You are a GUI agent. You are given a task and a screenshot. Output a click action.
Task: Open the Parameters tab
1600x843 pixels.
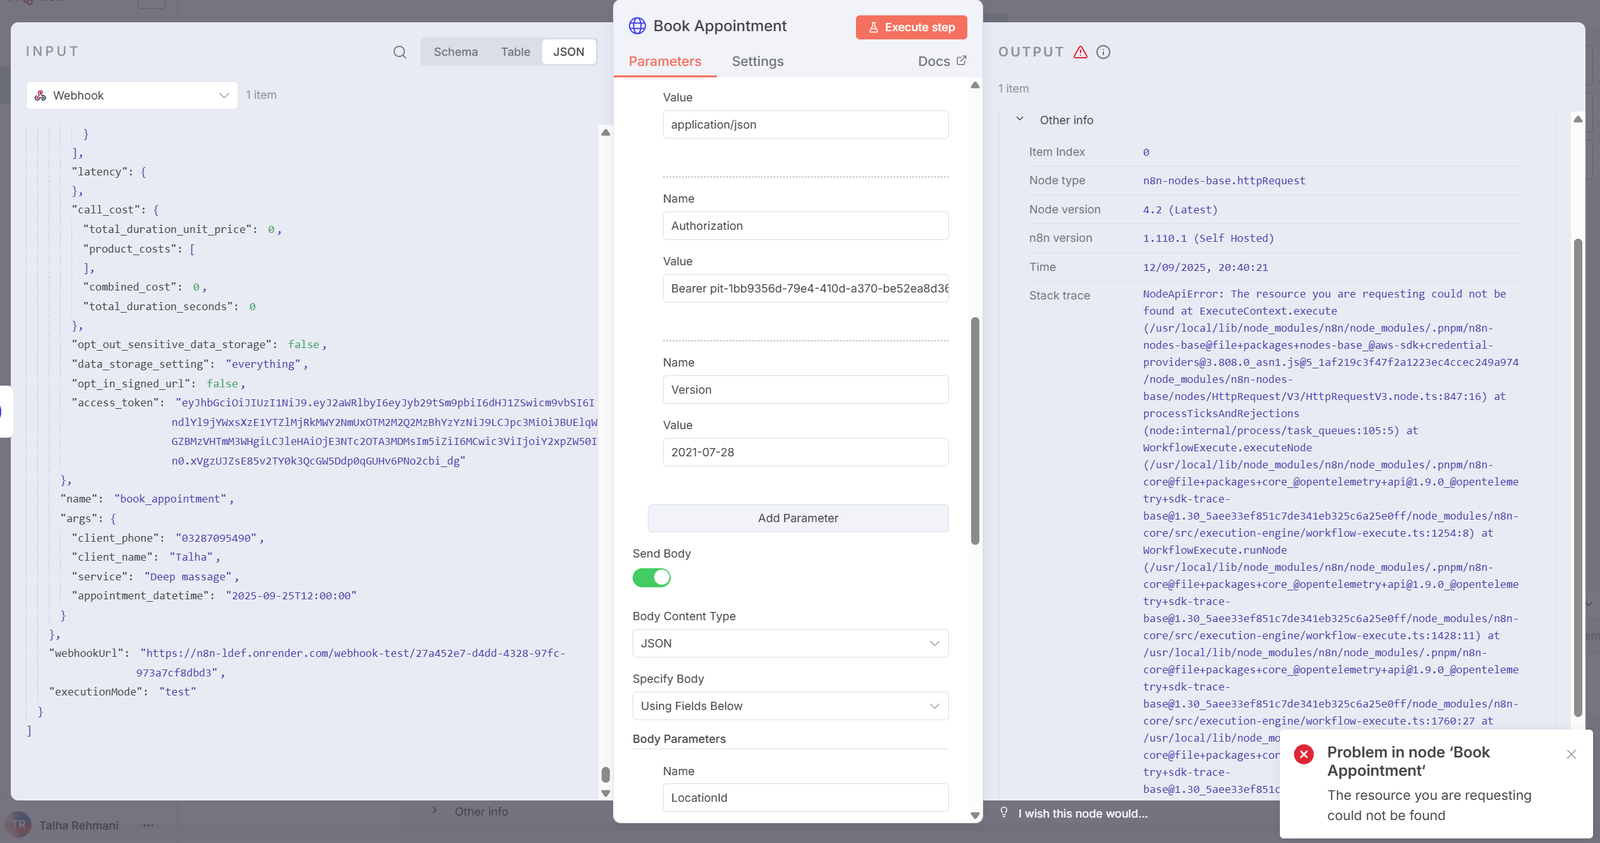[x=665, y=61]
